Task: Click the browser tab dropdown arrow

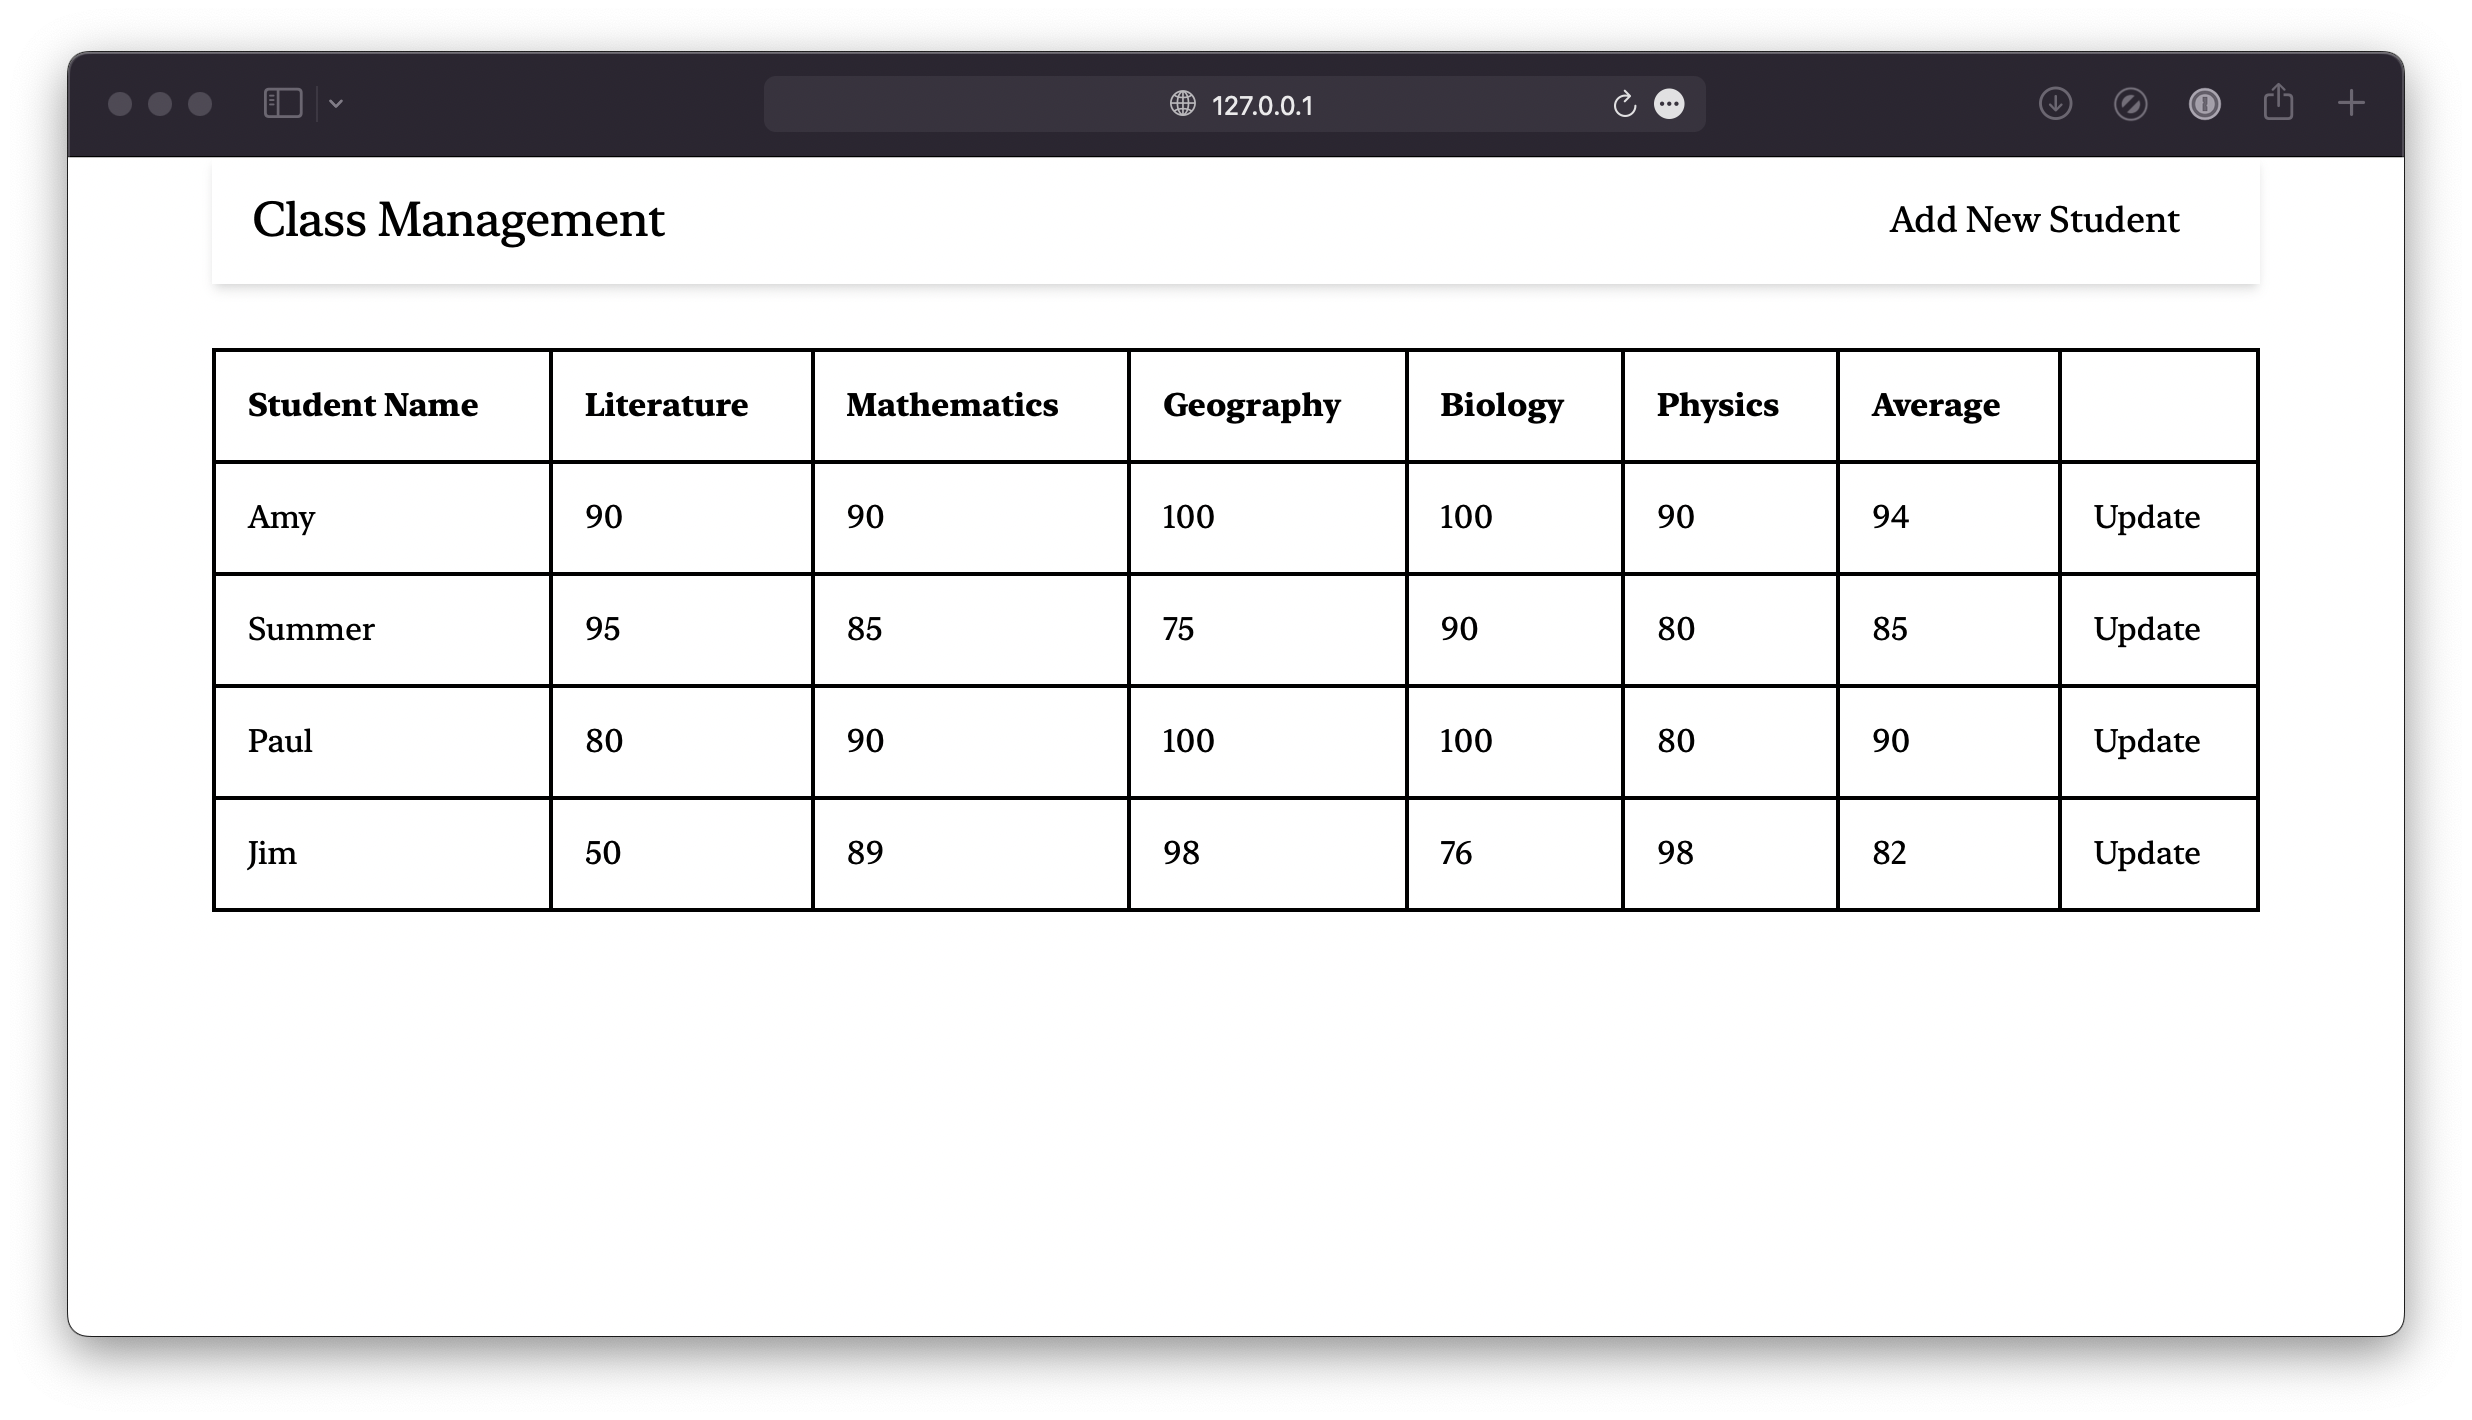Action: [336, 102]
